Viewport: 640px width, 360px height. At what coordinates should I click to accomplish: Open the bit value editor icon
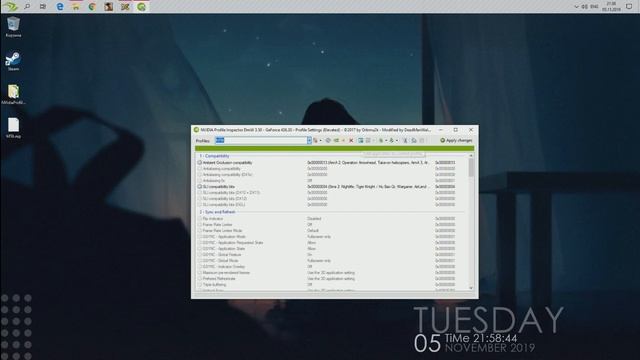(422, 140)
